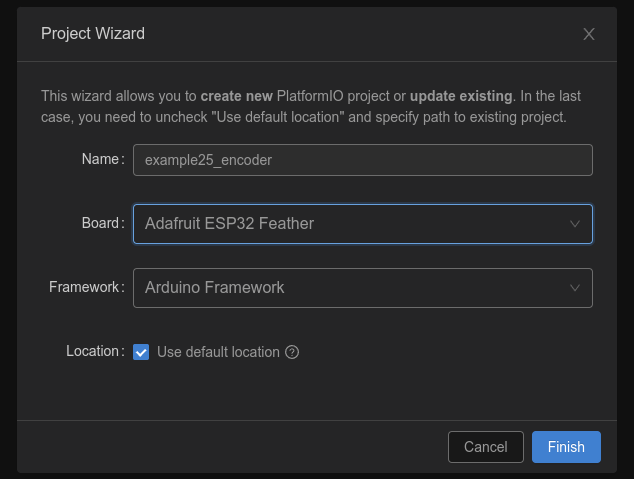Click the Project Wizard title text
634x479 pixels.
coord(93,34)
